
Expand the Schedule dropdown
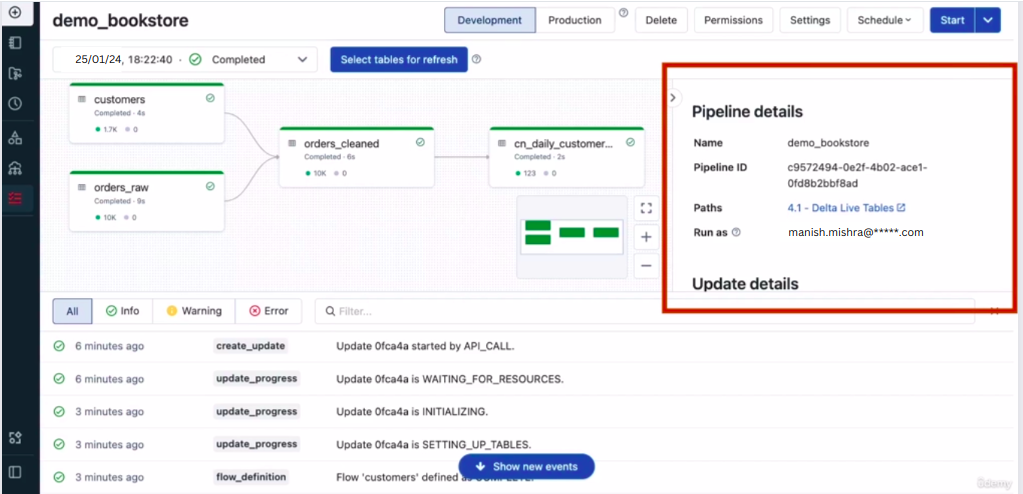click(x=885, y=20)
